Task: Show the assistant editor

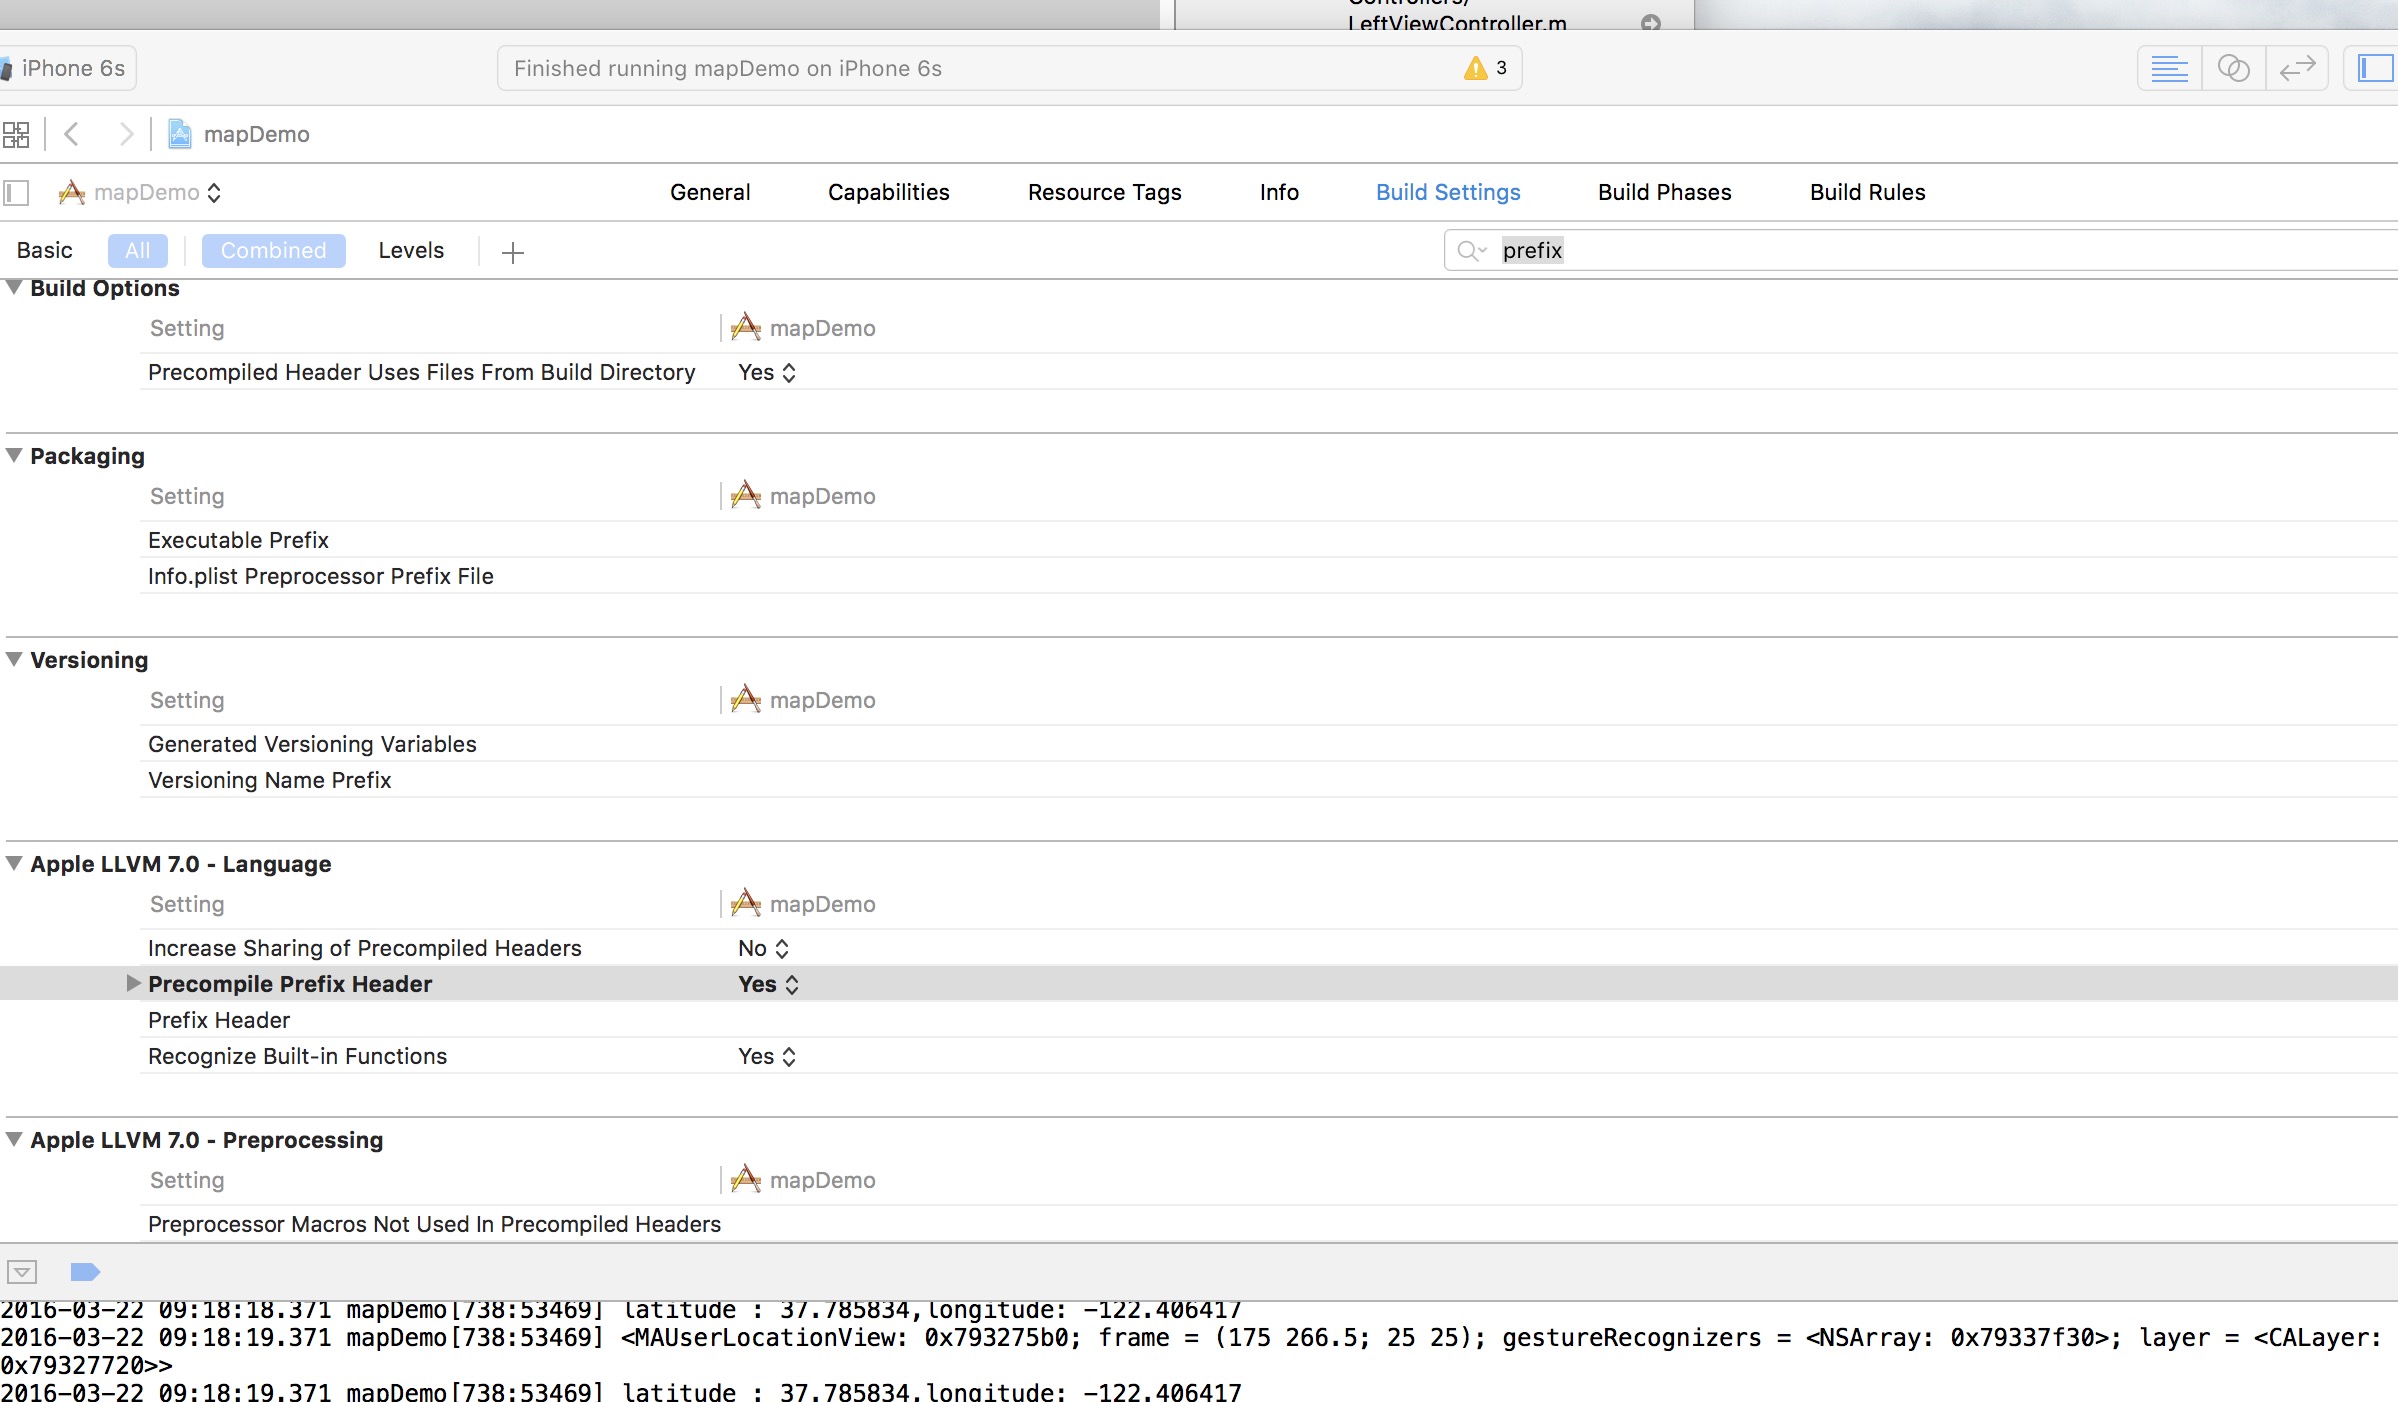Action: click(2233, 68)
